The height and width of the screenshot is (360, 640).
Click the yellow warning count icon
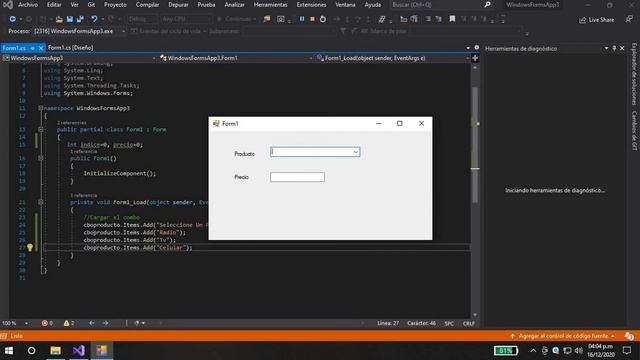click(66, 323)
